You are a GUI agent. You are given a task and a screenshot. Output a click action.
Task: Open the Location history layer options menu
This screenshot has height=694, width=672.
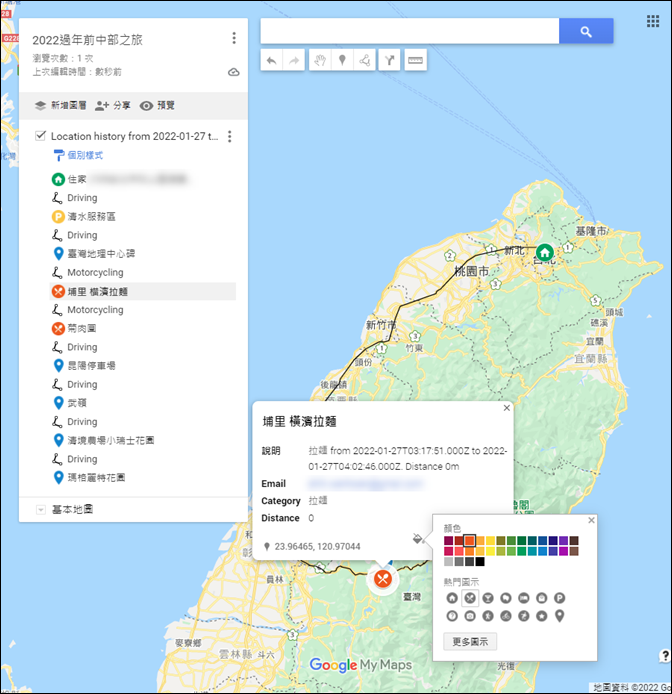229,136
